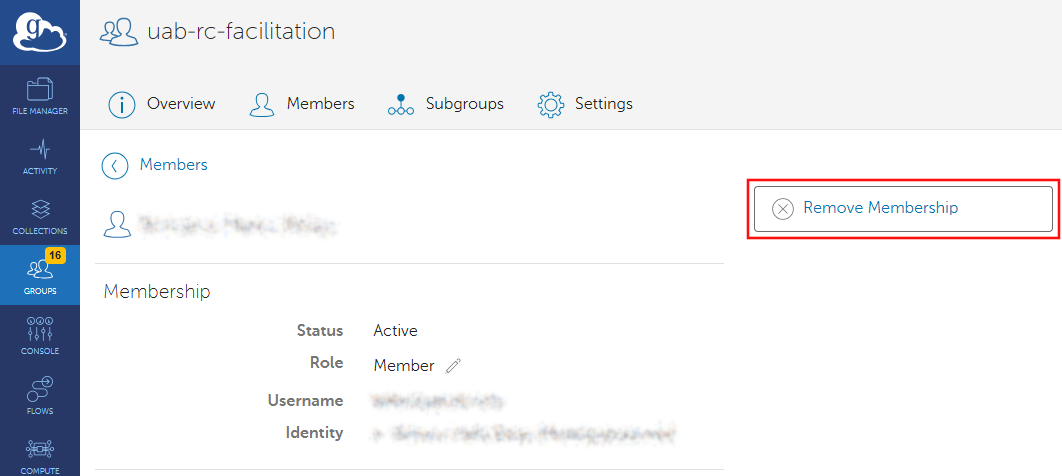Click the Remove Membership button
The height and width of the screenshot is (476, 1062).
pyautogui.click(x=902, y=208)
